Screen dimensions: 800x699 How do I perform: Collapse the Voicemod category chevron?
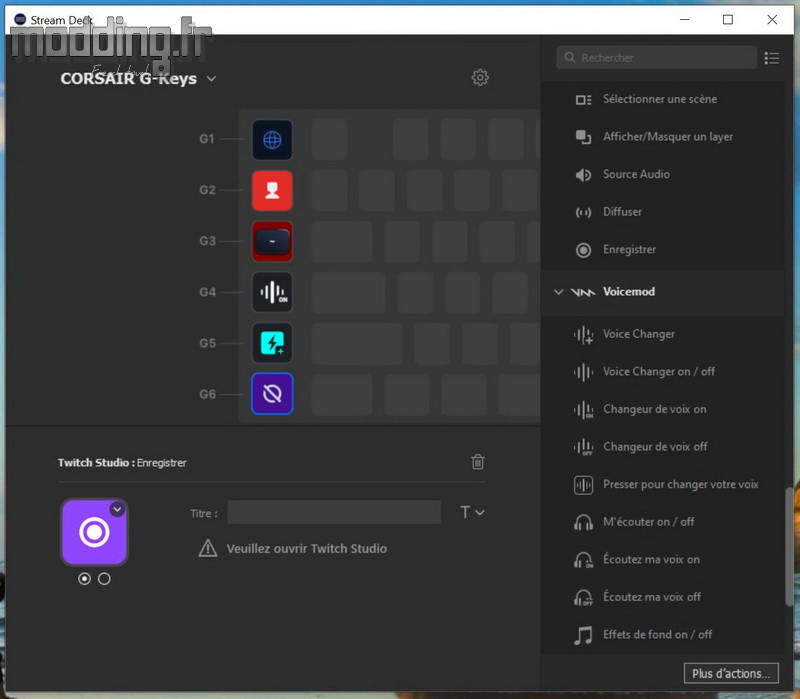point(558,292)
